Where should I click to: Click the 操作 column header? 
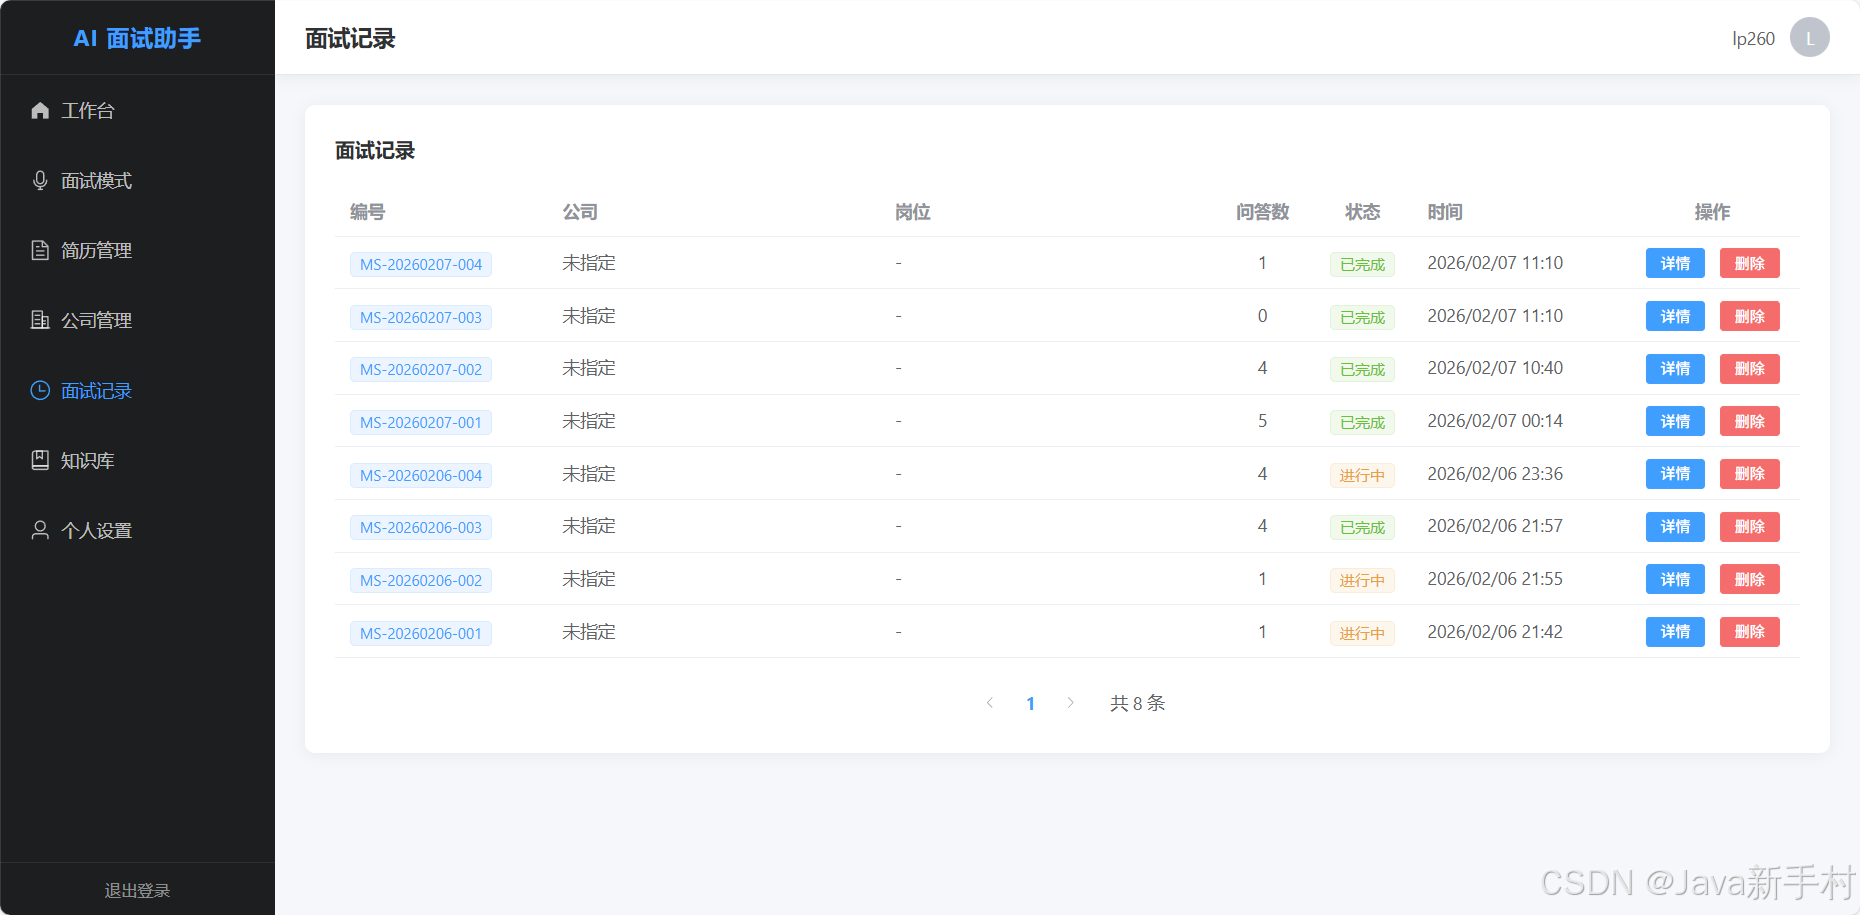click(x=1712, y=211)
